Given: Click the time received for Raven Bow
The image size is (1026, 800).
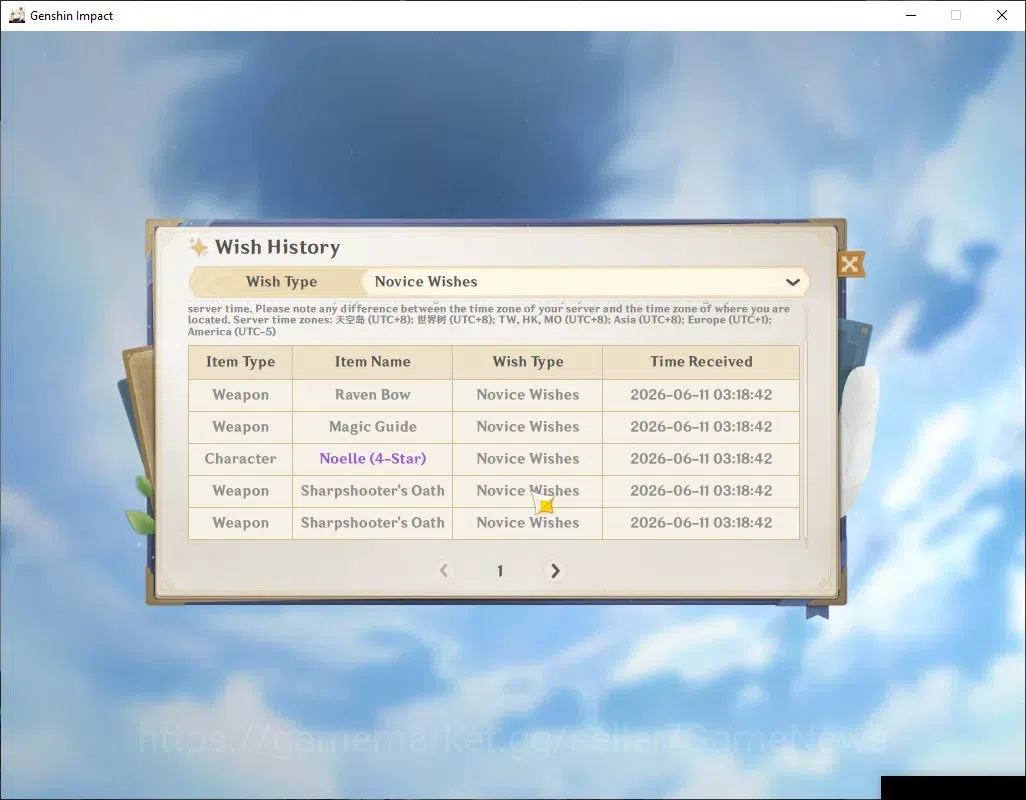Looking at the screenshot, I should click(x=701, y=395).
